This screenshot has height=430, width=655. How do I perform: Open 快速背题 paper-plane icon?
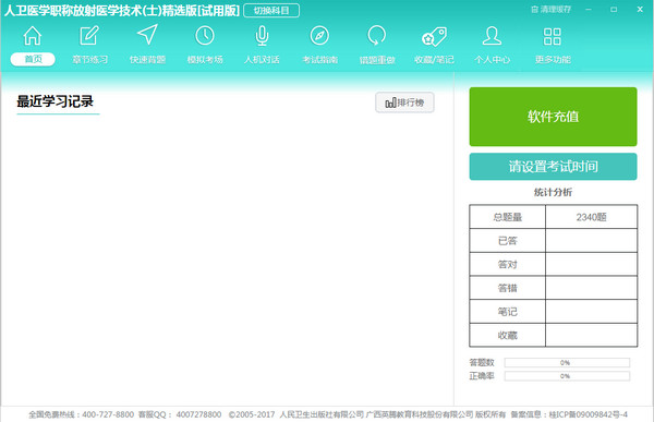pos(147,35)
